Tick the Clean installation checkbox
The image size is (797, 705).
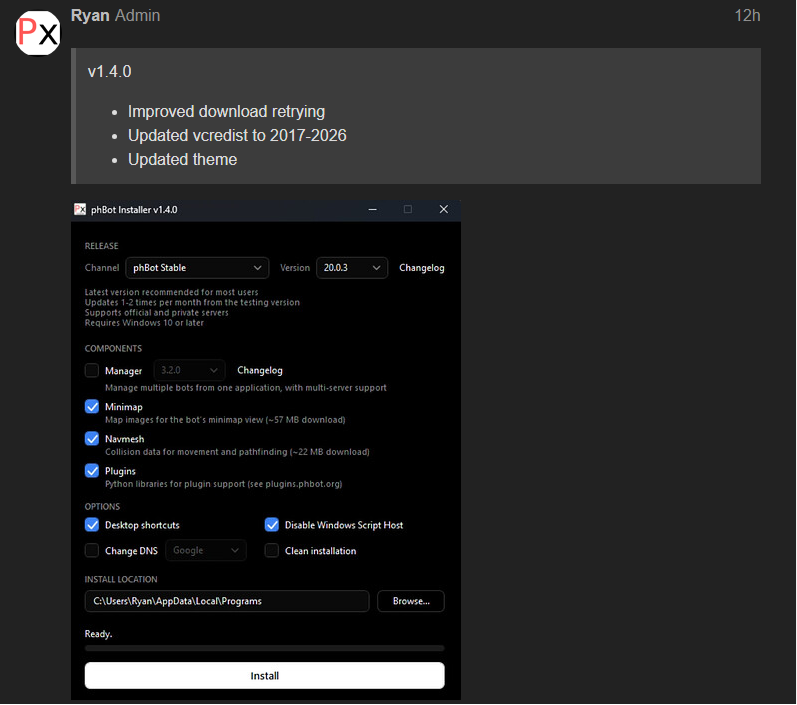coord(272,550)
